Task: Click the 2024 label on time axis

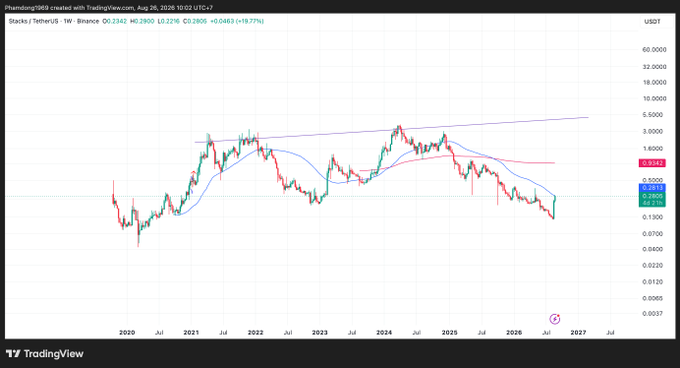Action: click(384, 332)
